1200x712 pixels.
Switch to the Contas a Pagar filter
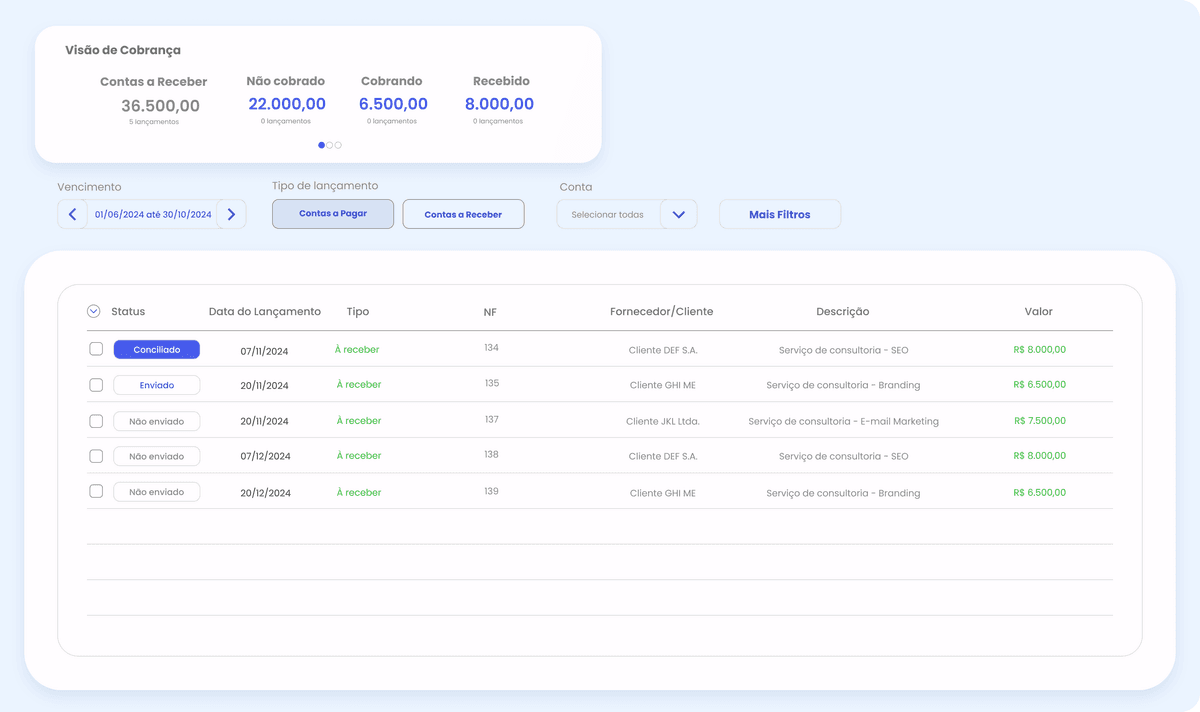[332, 213]
